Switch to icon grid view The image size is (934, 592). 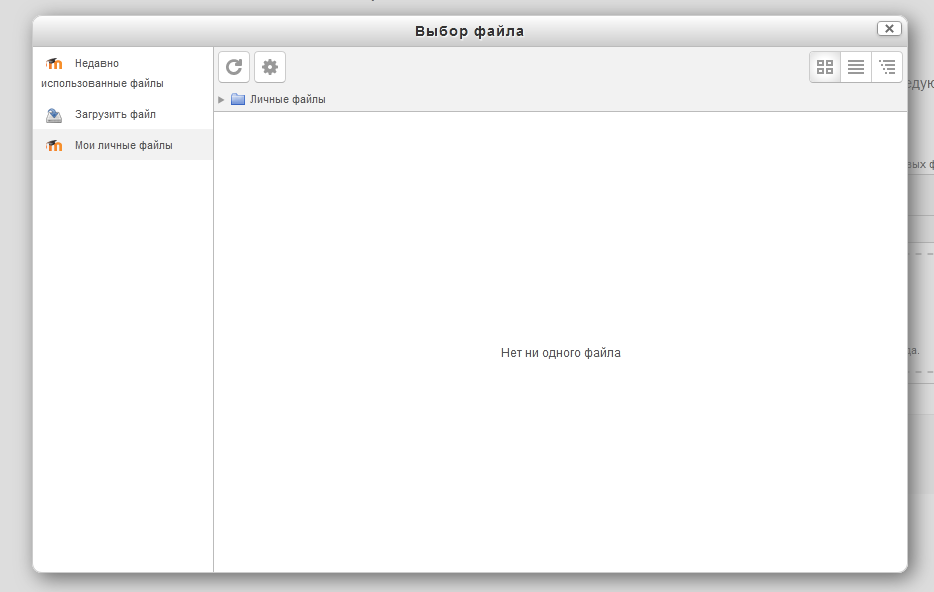pos(825,67)
